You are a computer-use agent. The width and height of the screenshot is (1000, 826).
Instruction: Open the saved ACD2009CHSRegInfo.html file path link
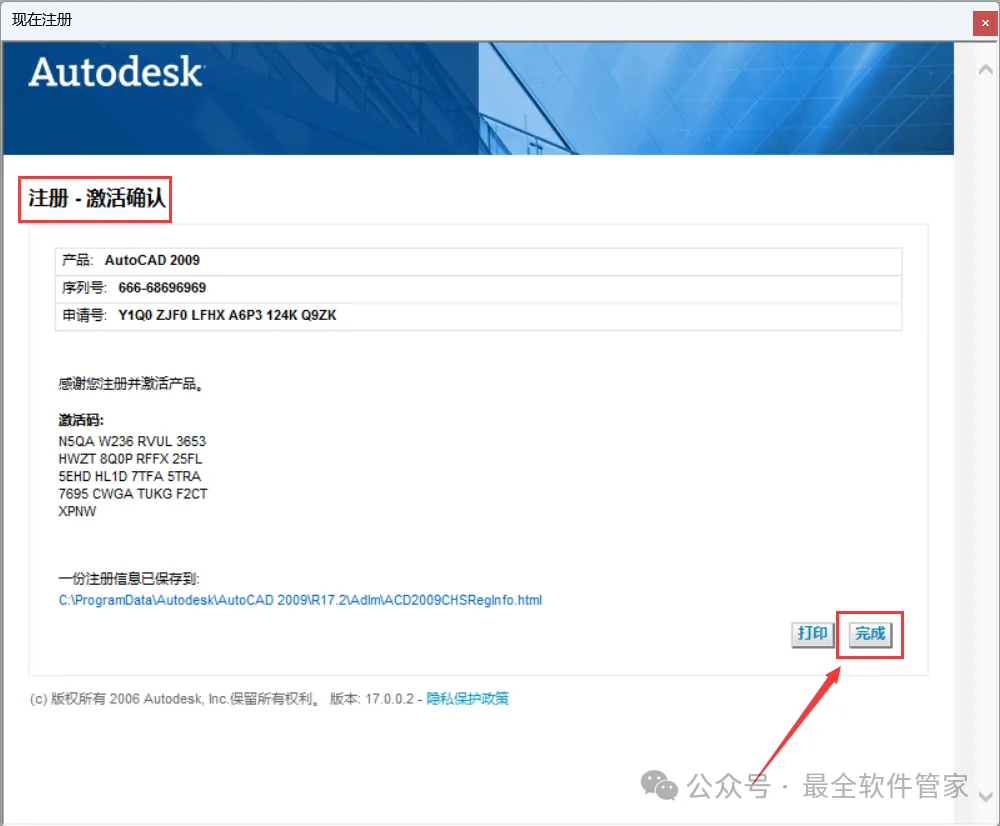pos(300,600)
